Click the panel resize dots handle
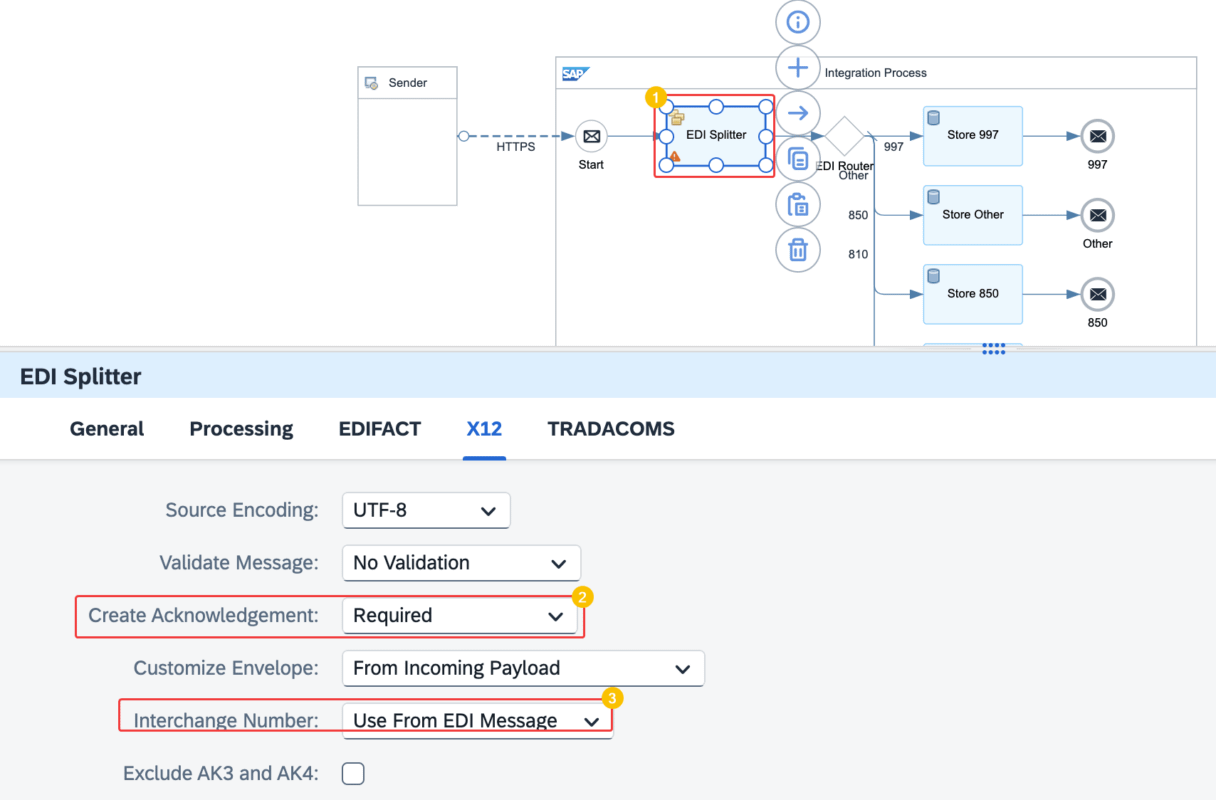This screenshot has height=800, width=1216. pyautogui.click(x=994, y=348)
